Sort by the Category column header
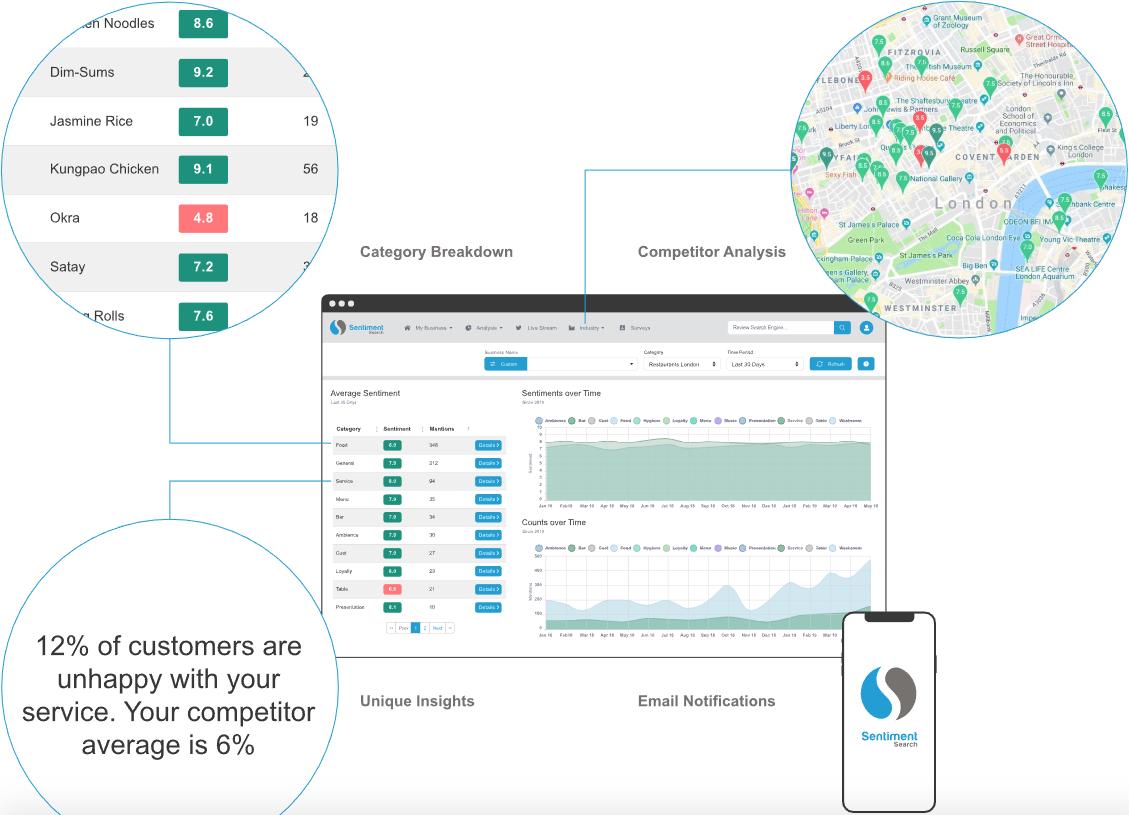 [348, 429]
